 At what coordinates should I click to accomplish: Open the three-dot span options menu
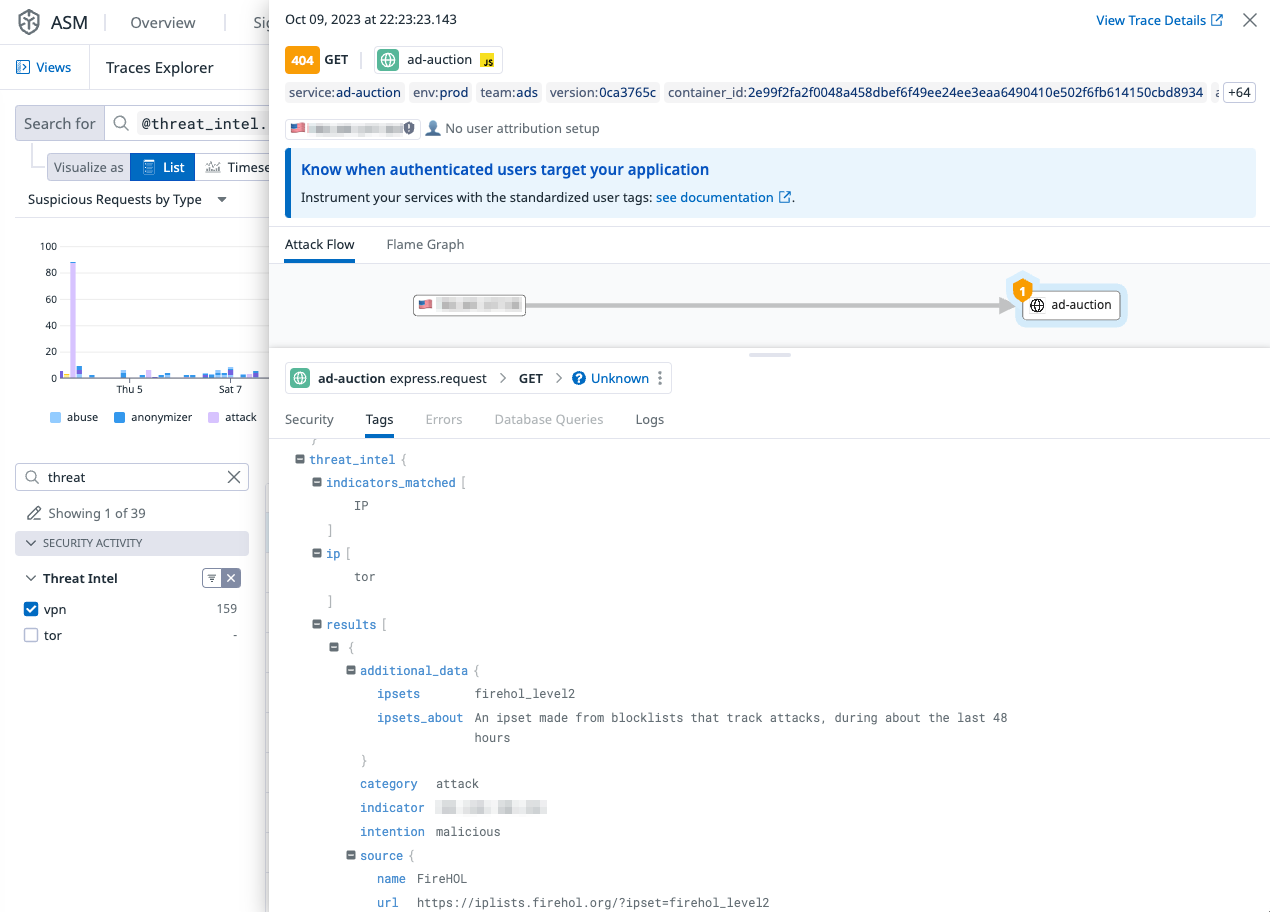pyautogui.click(x=659, y=378)
